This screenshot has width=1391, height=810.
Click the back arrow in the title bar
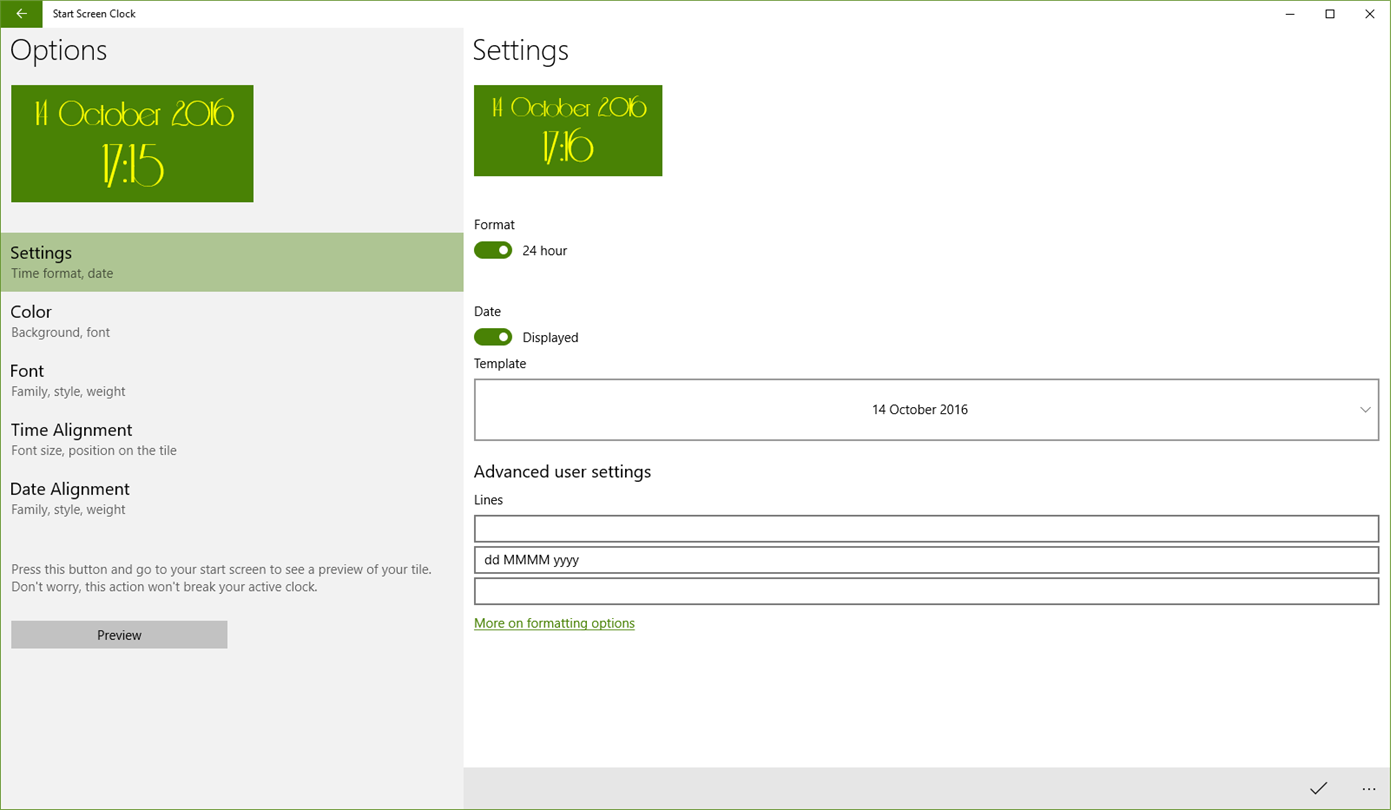(21, 14)
